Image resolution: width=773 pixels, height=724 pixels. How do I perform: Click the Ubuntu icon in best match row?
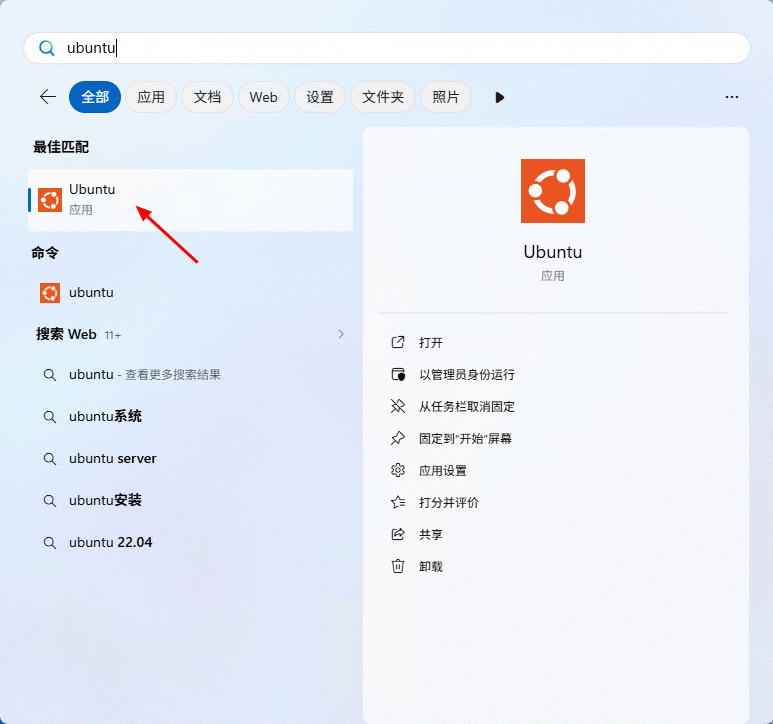click(x=50, y=200)
